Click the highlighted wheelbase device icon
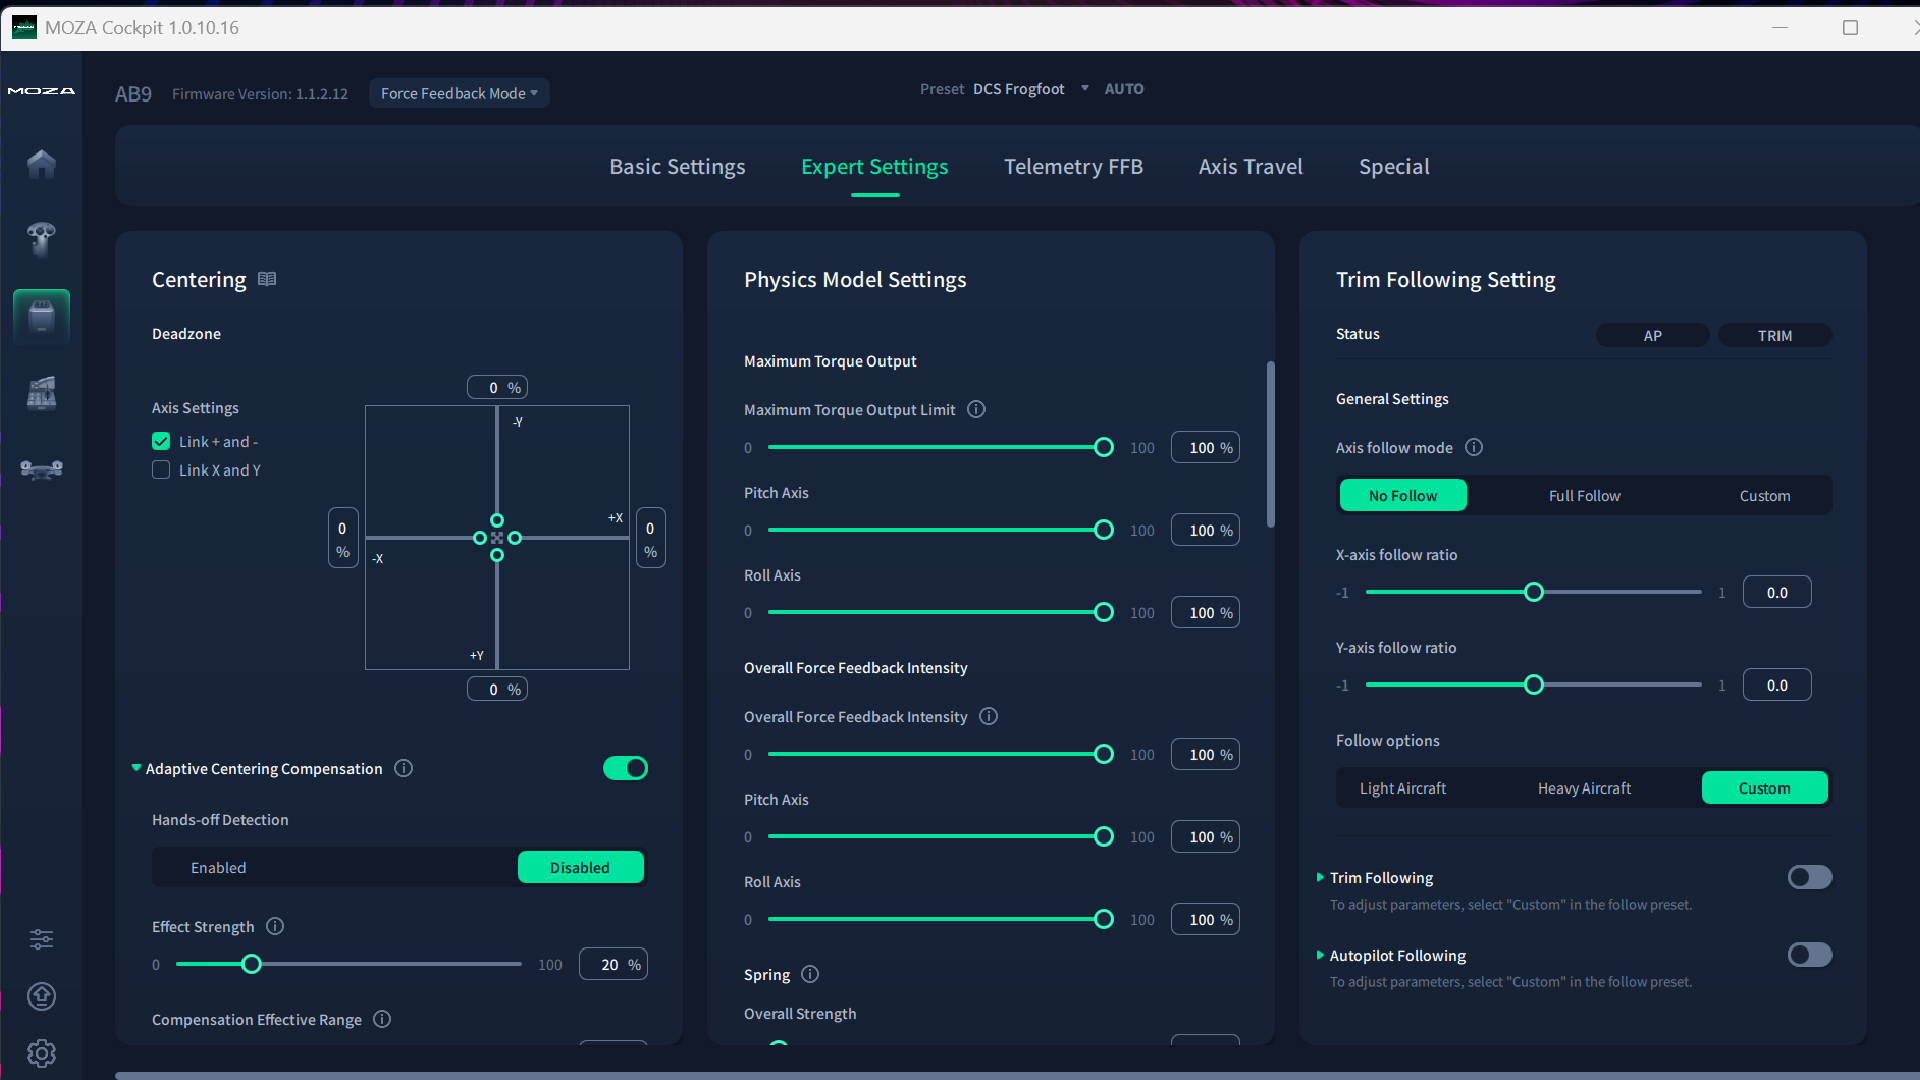1920x1080 pixels. 41,316
